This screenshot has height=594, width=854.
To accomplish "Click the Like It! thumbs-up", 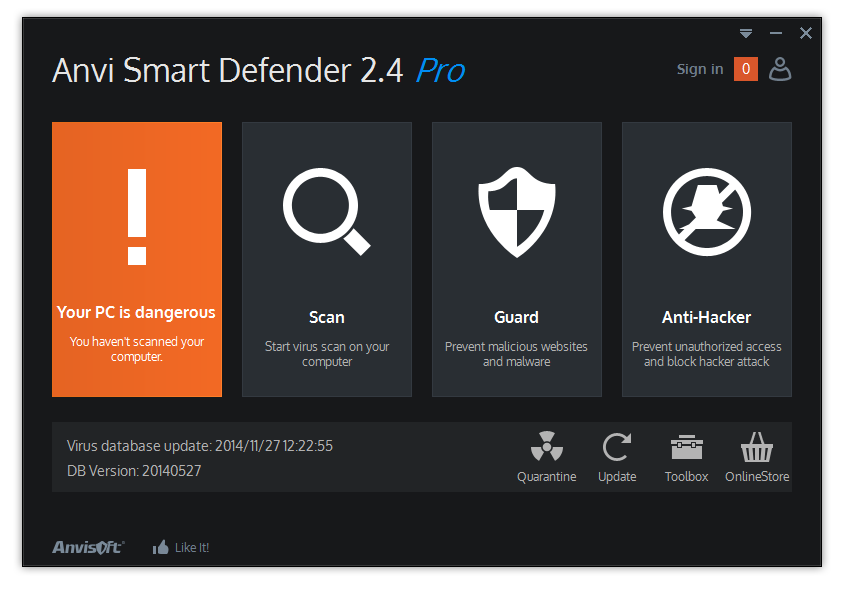I will coord(181,547).
